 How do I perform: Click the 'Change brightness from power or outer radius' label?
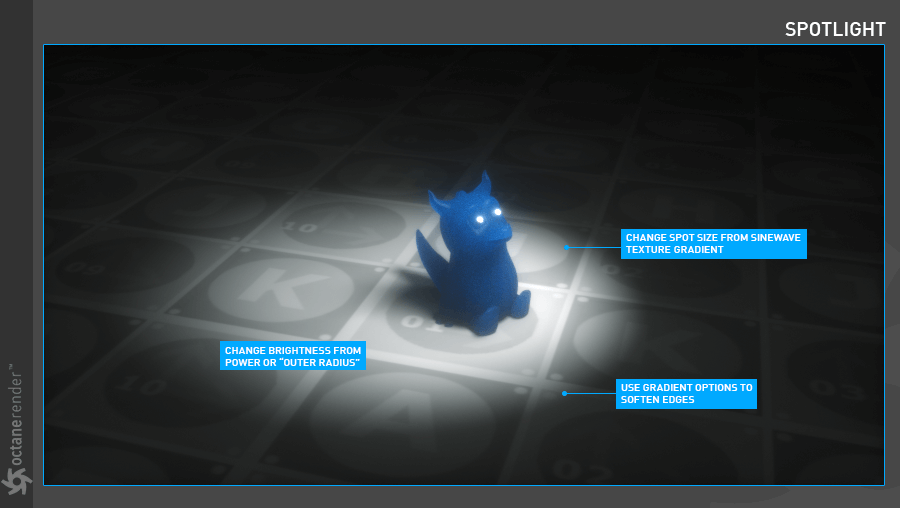point(293,356)
